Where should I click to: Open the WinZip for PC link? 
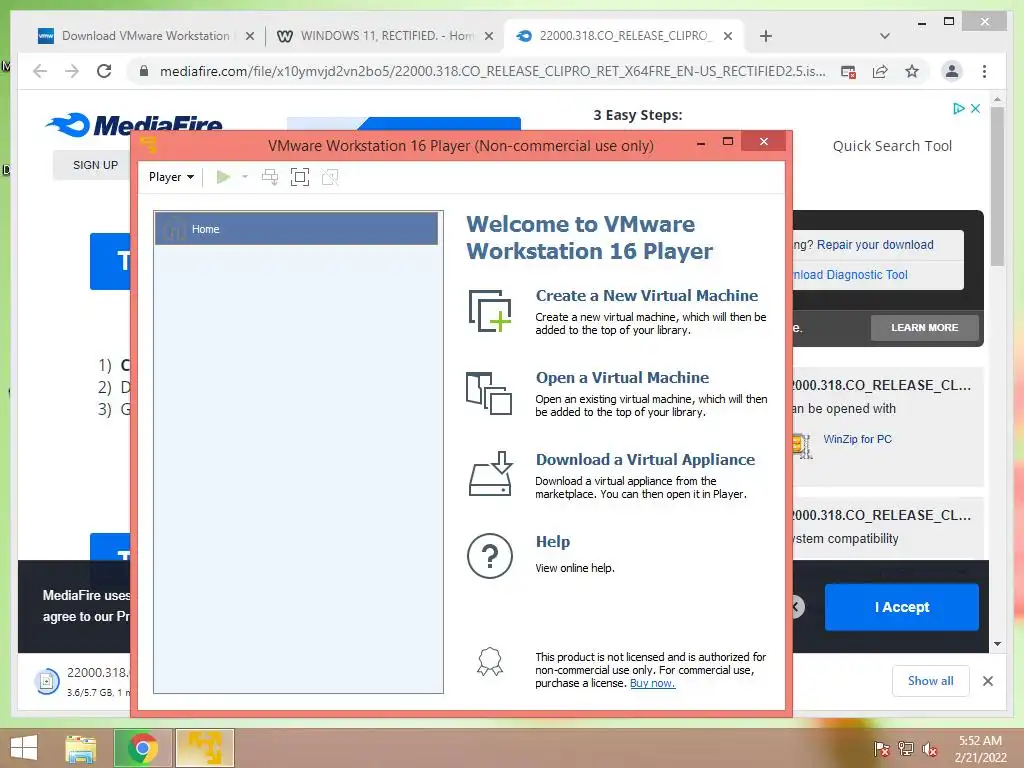coord(857,440)
